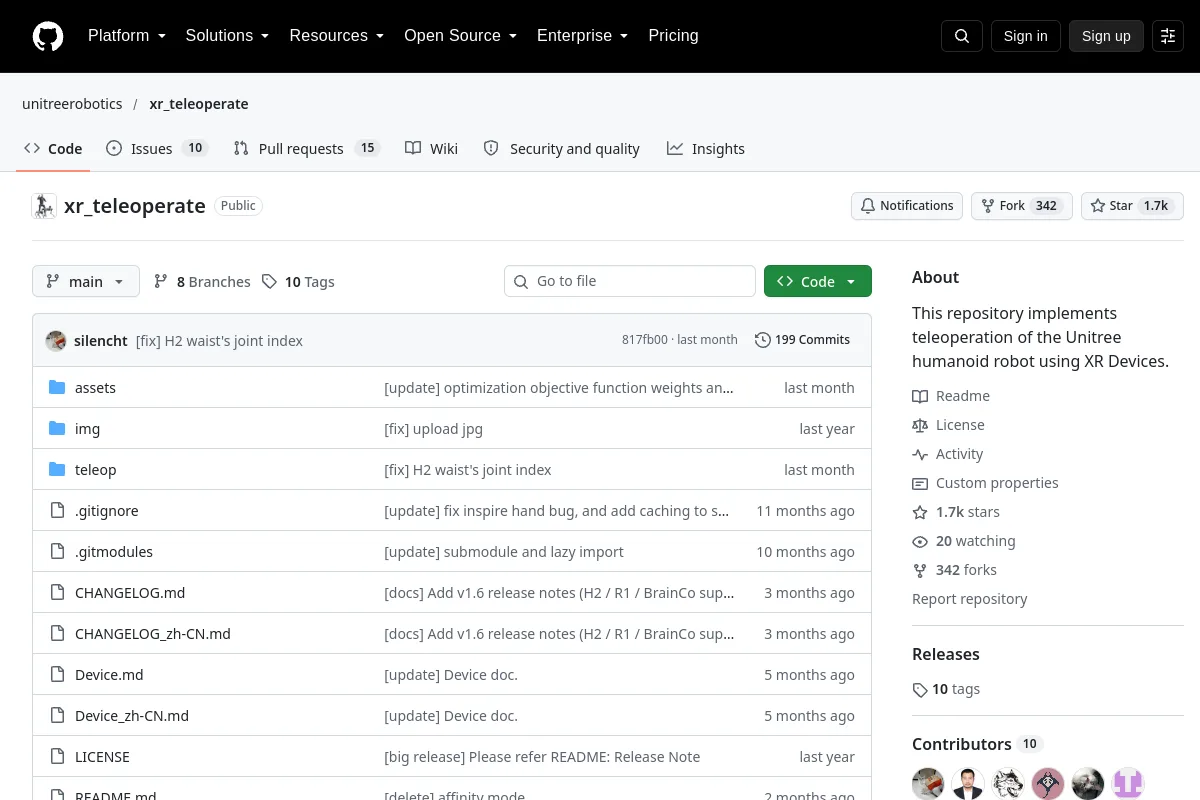Viewport: 1200px width, 800px height.
Task: Switch to the Issues tab
Action: click(156, 149)
